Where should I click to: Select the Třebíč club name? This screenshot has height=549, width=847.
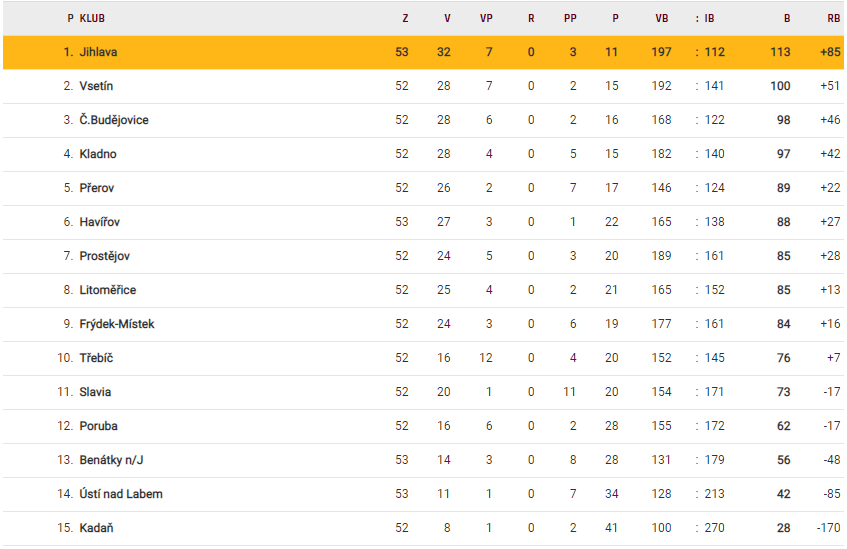[97, 358]
